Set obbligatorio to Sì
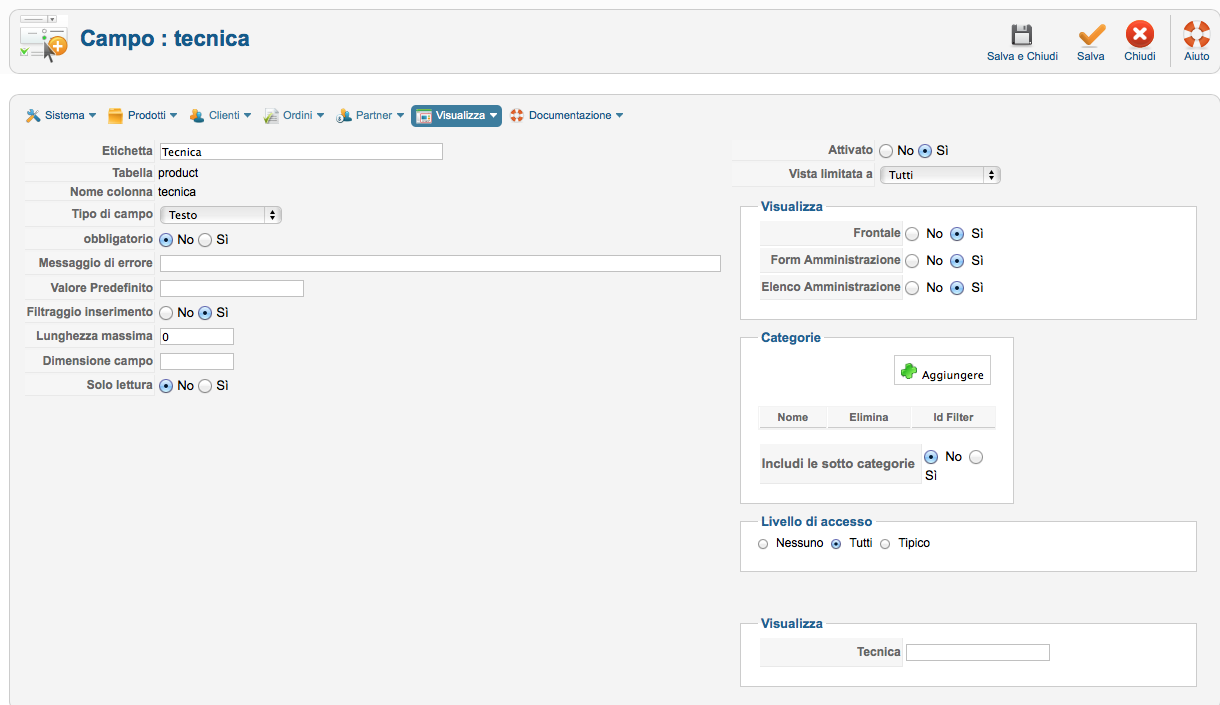This screenshot has height=705, width=1220. tap(205, 240)
